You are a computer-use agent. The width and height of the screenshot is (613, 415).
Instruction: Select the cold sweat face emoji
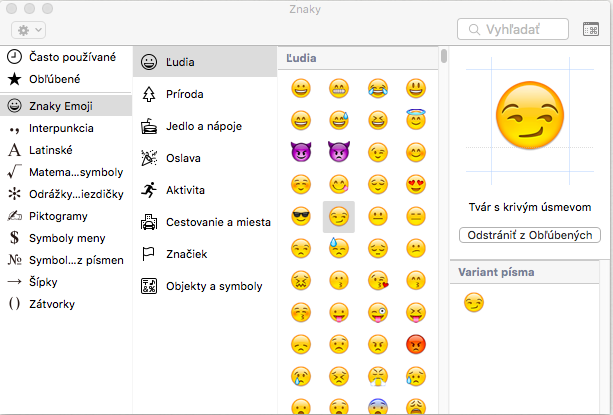(x=339, y=248)
